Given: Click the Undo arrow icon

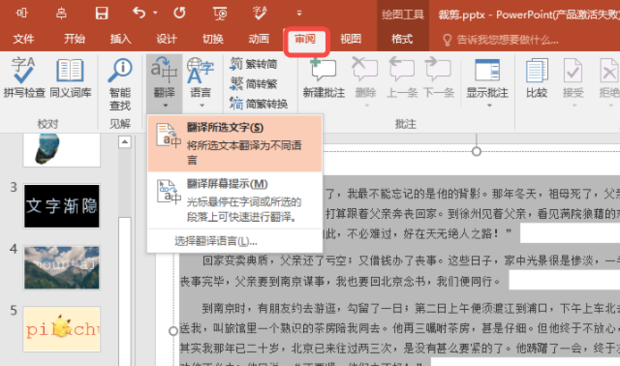Looking at the screenshot, I should [139, 13].
